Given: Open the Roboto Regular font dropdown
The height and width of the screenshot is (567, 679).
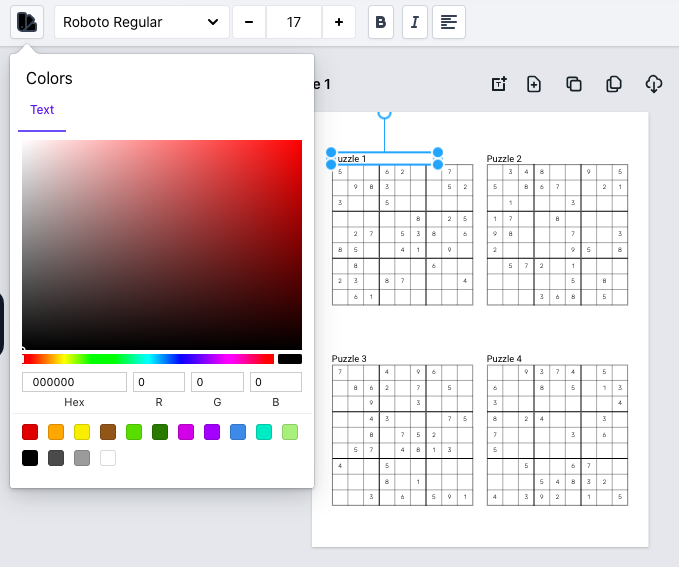Looking at the screenshot, I should point(141,22).
